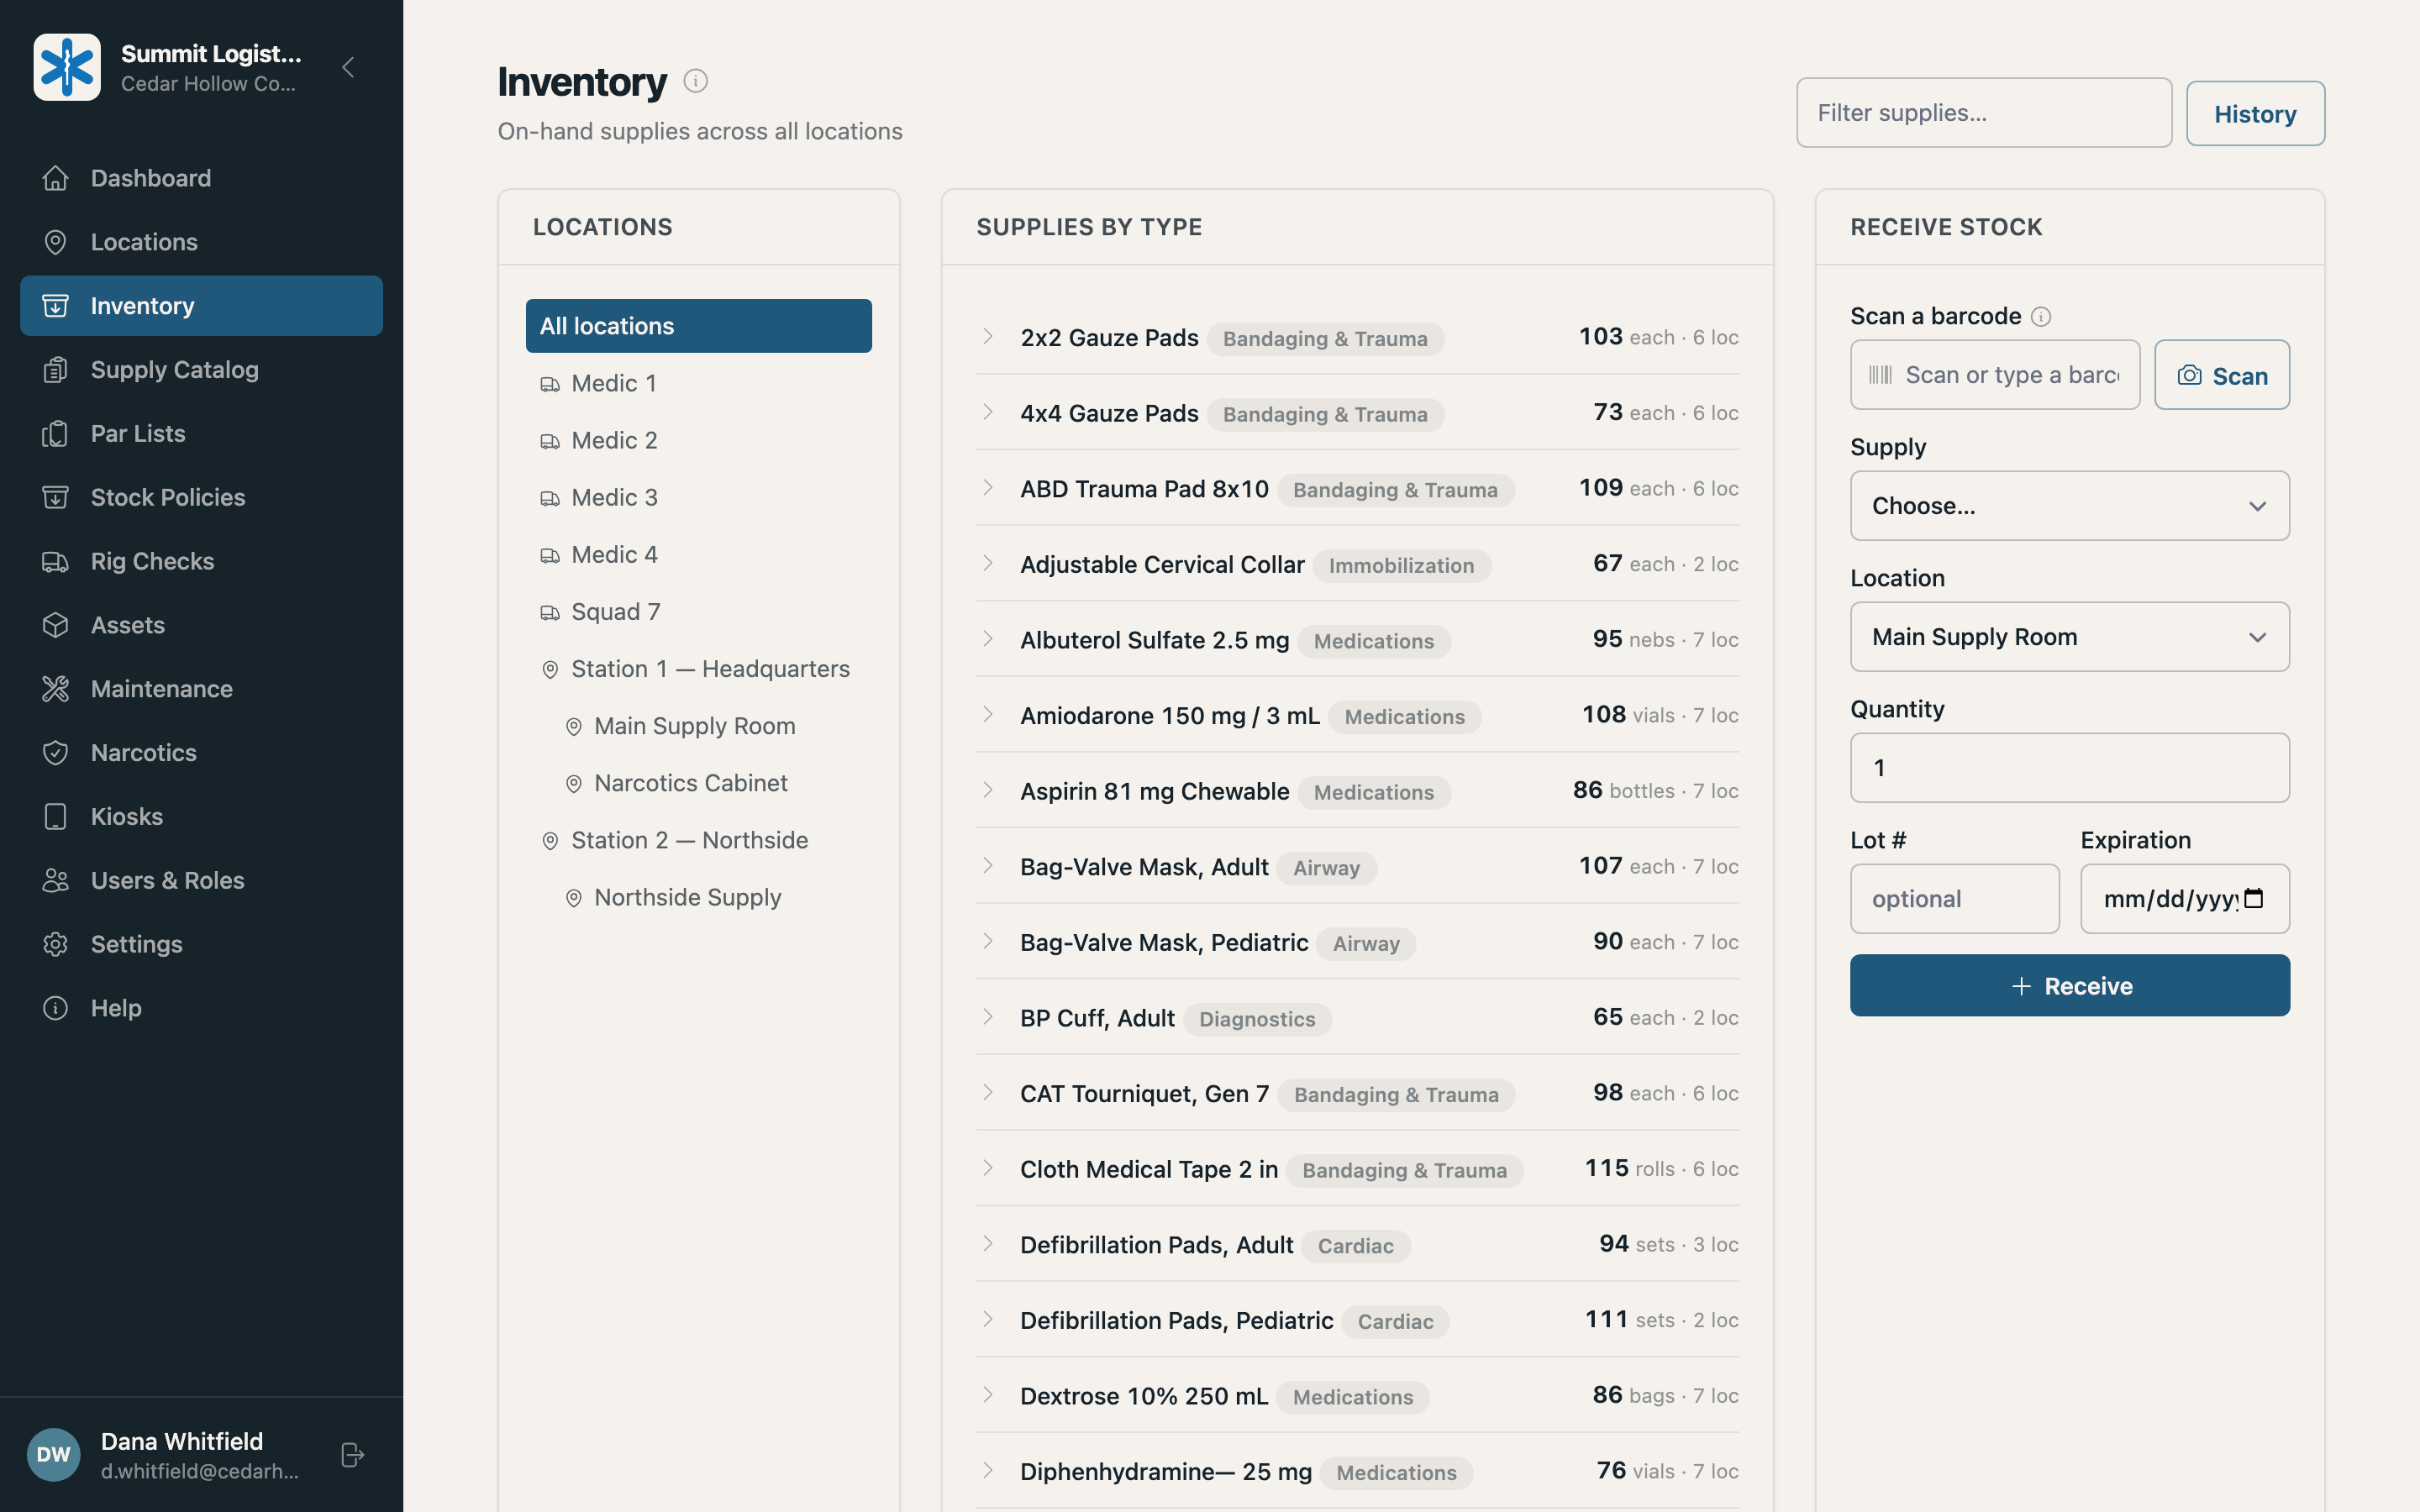Screen dimensions: 2420x1512
Task: Open the Supply Choose... dropdown
Action: point(2069,506)
